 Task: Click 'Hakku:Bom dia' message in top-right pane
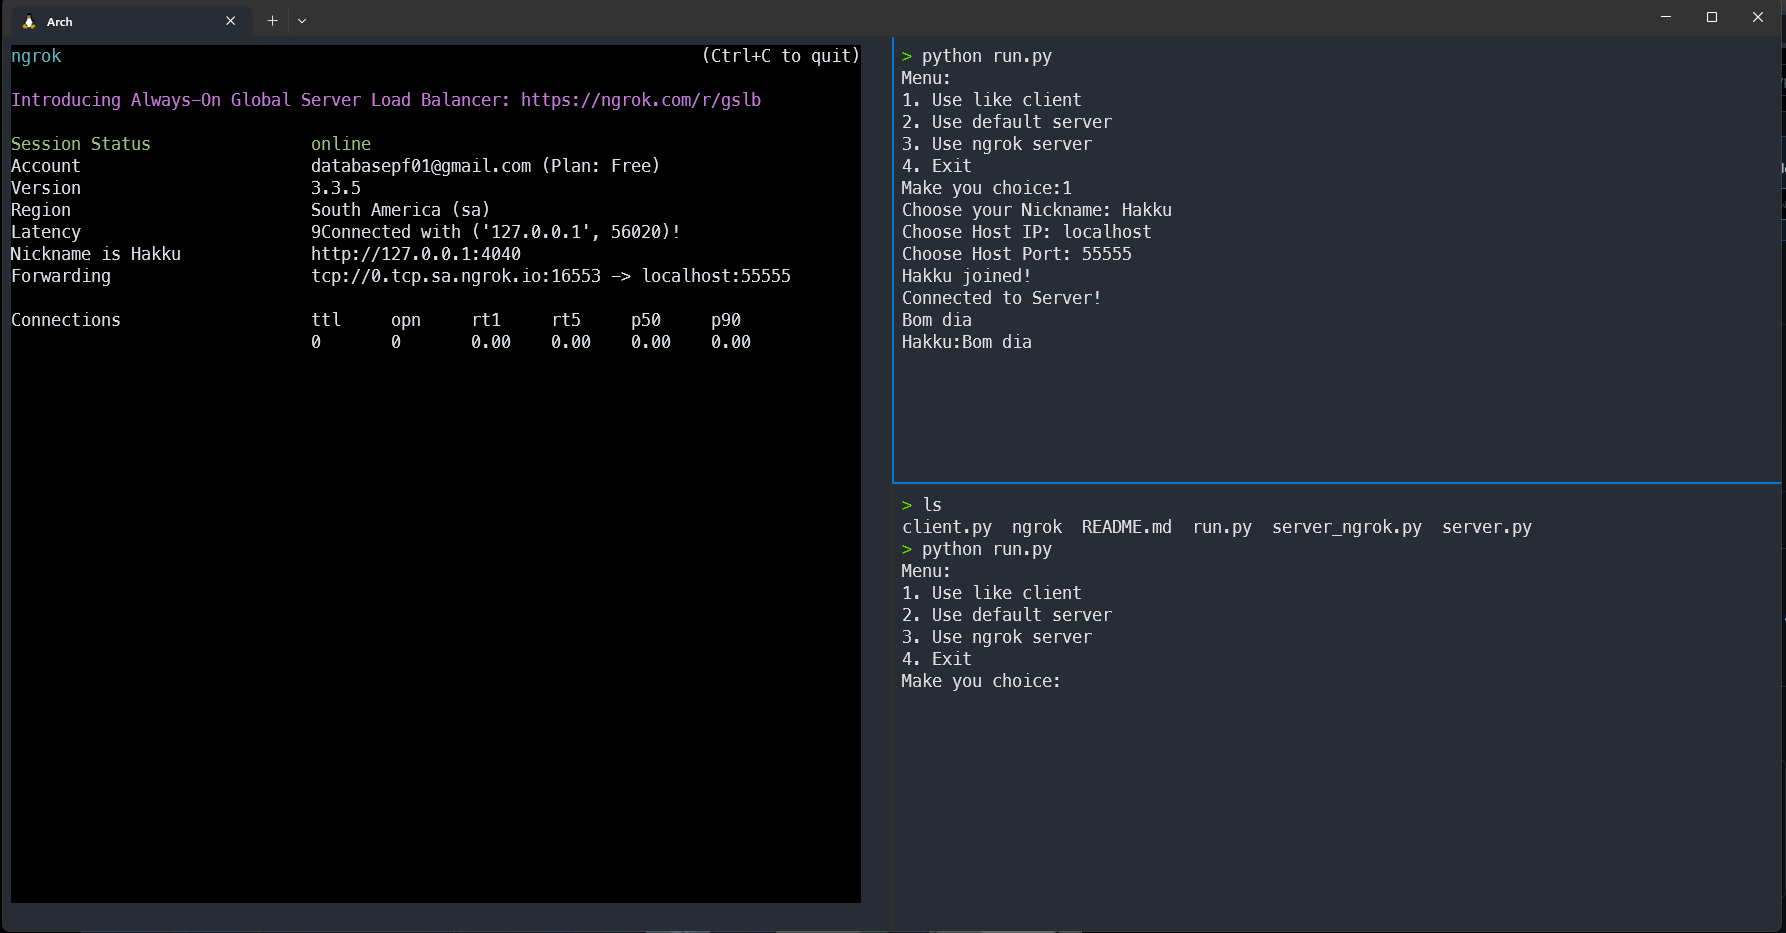pyautogui.click(x=967, y=342)
